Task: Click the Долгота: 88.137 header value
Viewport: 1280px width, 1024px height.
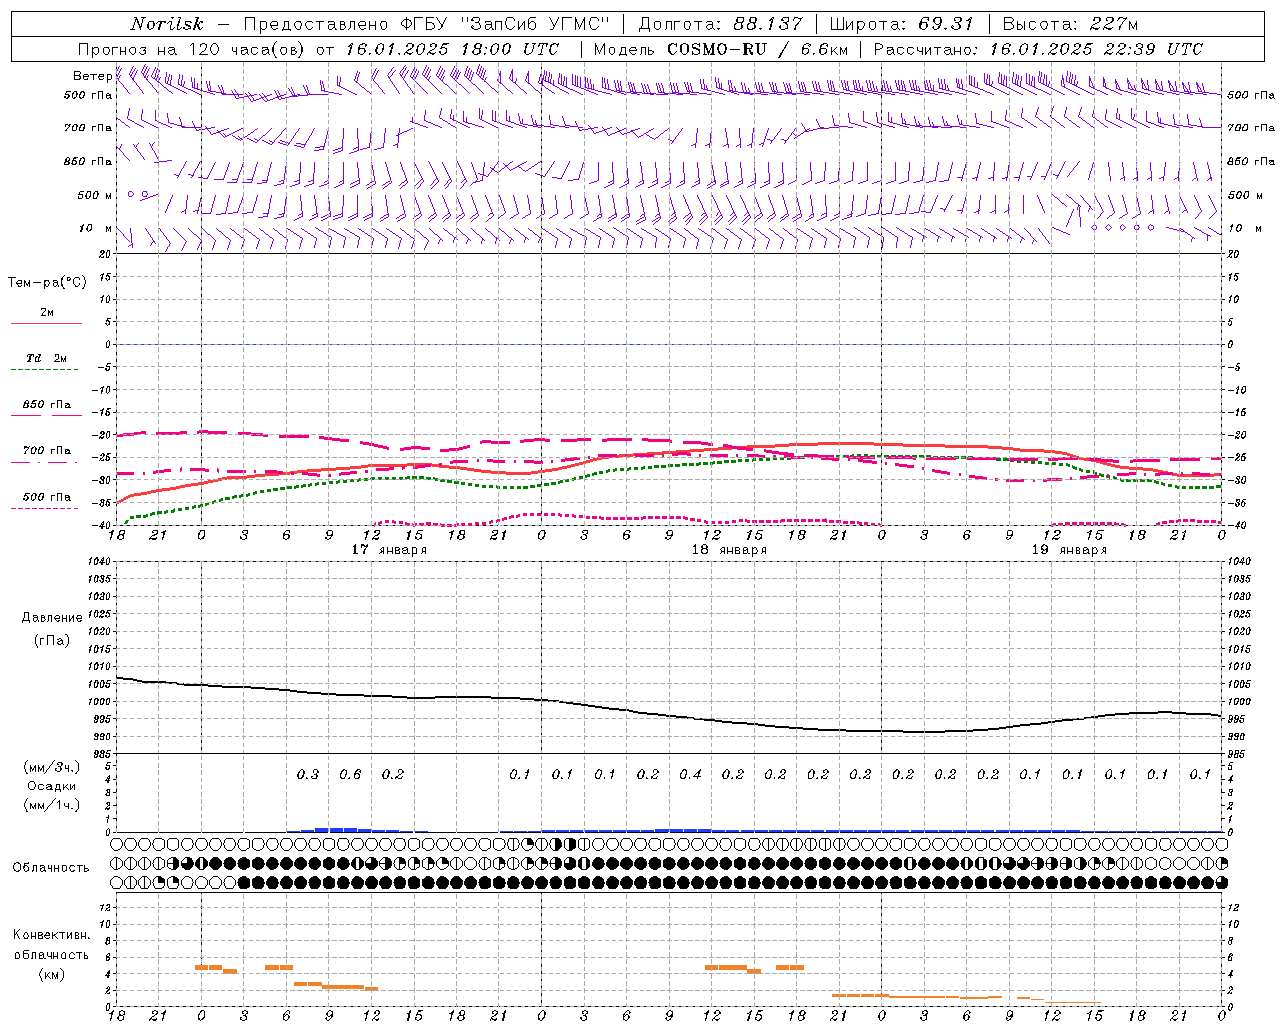Action: pos(720,24)
